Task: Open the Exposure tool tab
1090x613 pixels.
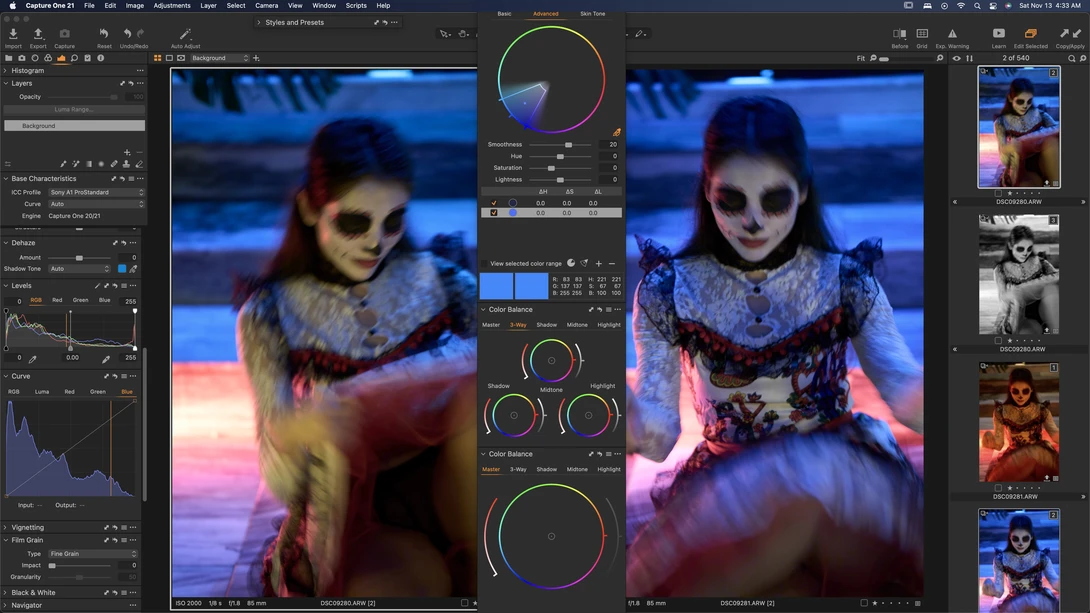Action: (61, 58)
